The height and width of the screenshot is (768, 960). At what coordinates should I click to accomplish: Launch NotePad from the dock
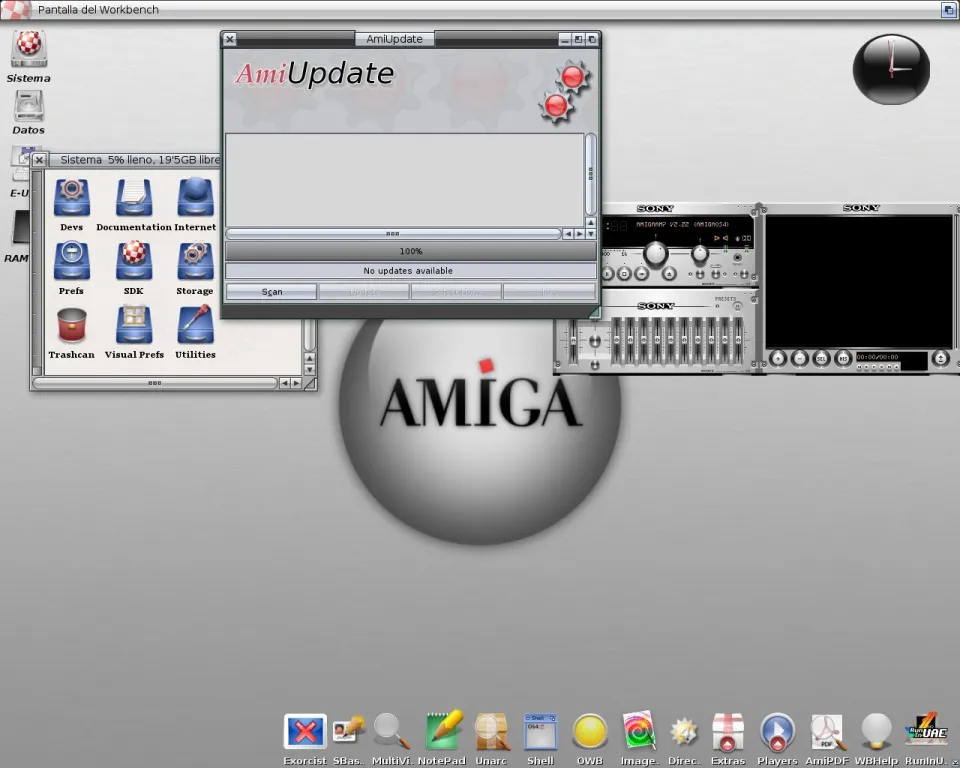[443, 732]
